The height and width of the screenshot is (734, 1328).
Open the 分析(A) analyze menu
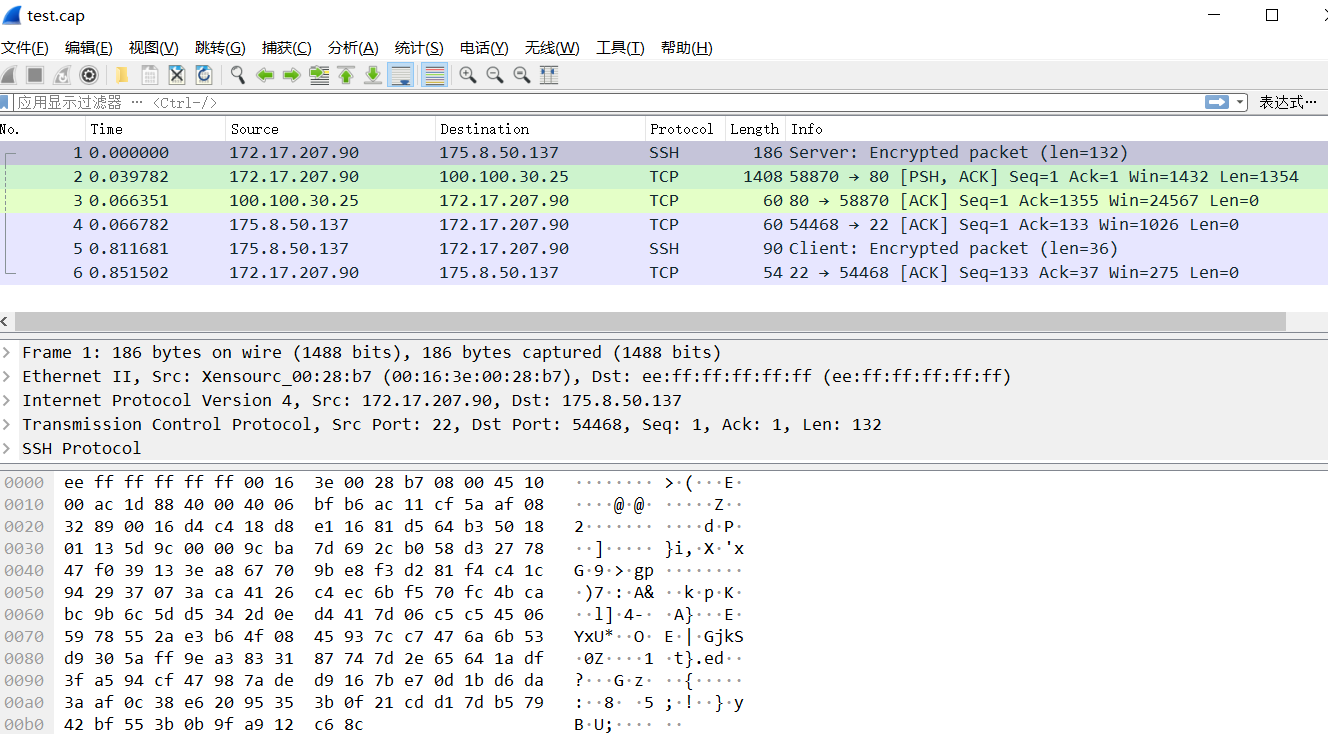point(353,48)
